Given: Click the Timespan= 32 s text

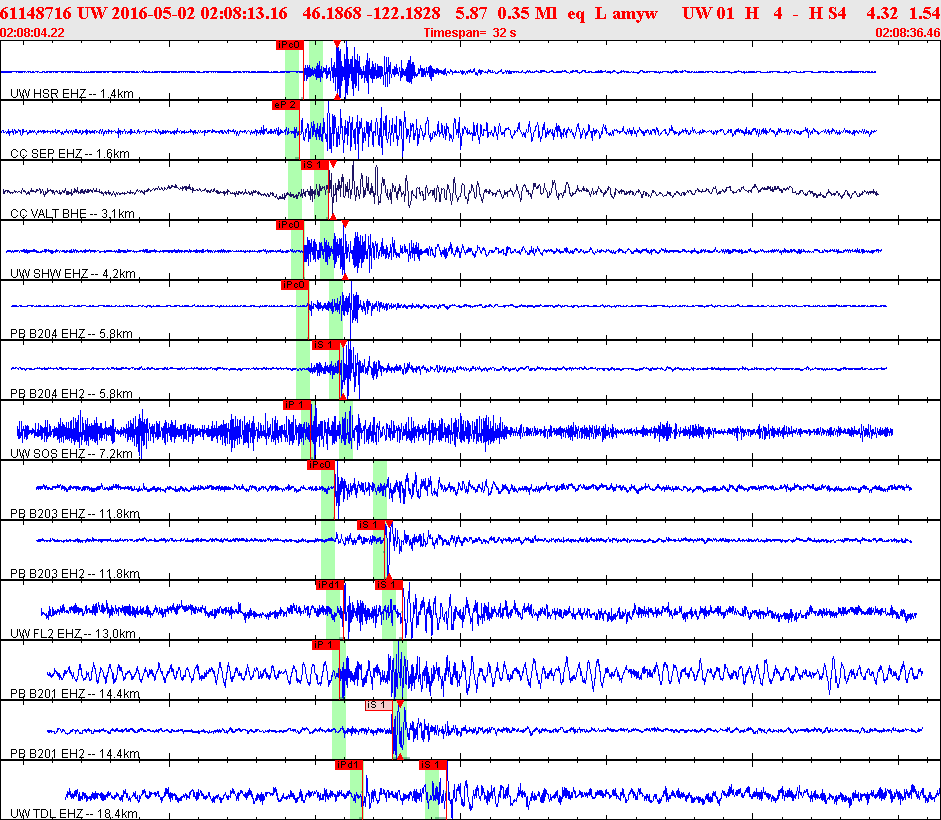Looking at the screenshot, I should 470,32.
